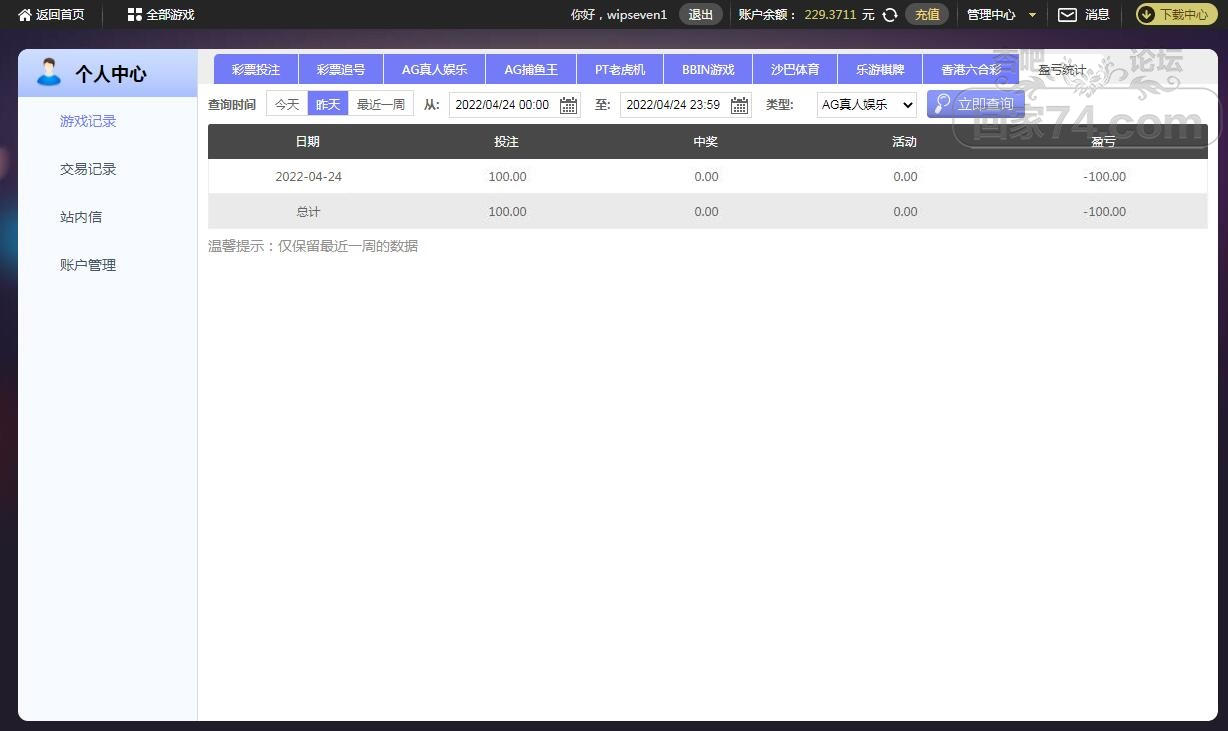Image resolution: width=1228 pixels, height=731 pixels.
Task: Refresh the account balance
Action: [890, 15]
